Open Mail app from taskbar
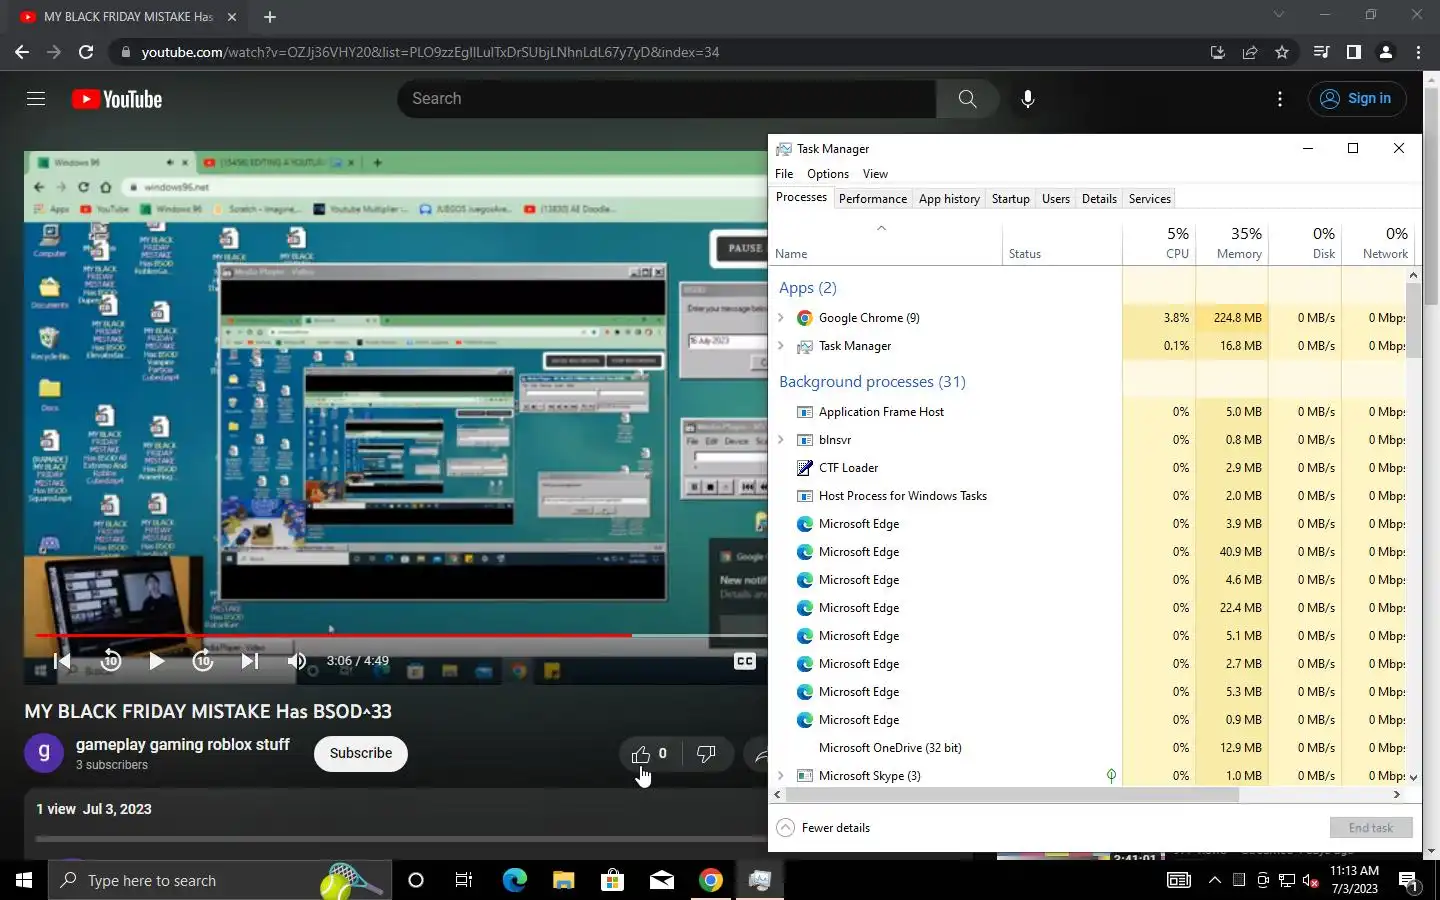This screenshot has width=1440, height=900. point(661,880)
